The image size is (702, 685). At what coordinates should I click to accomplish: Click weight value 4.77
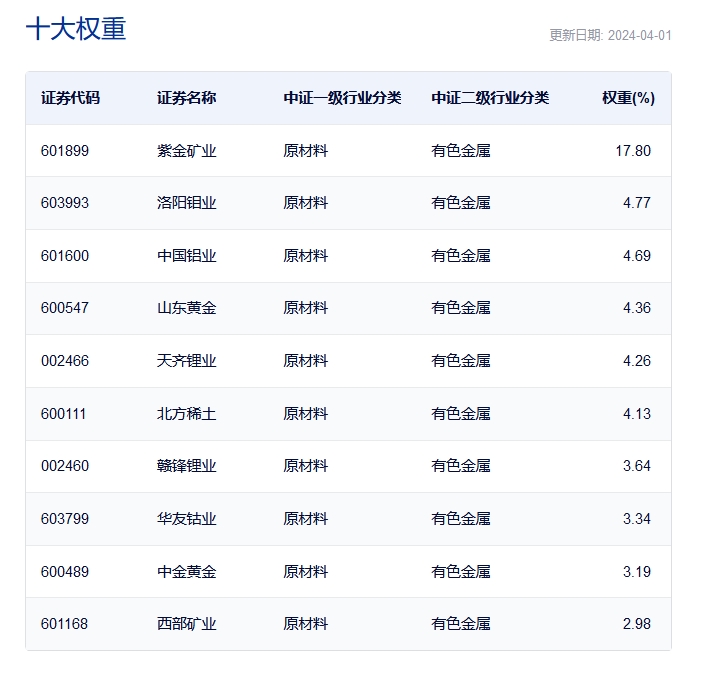click(637, 203)
